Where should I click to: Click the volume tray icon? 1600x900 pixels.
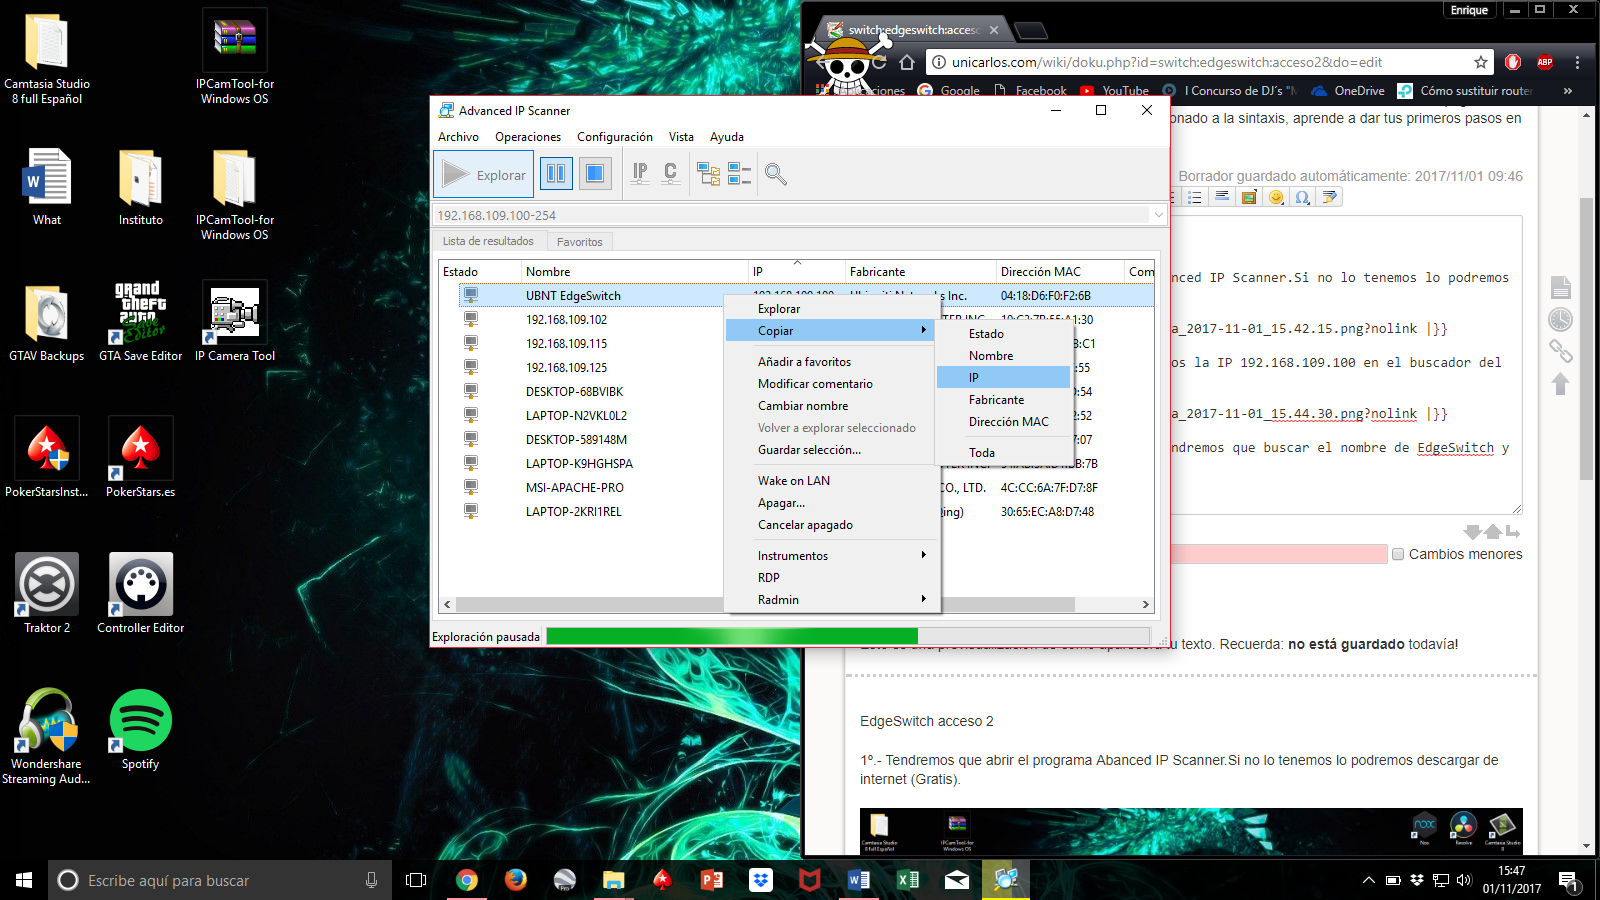[x=1464, y=880]
